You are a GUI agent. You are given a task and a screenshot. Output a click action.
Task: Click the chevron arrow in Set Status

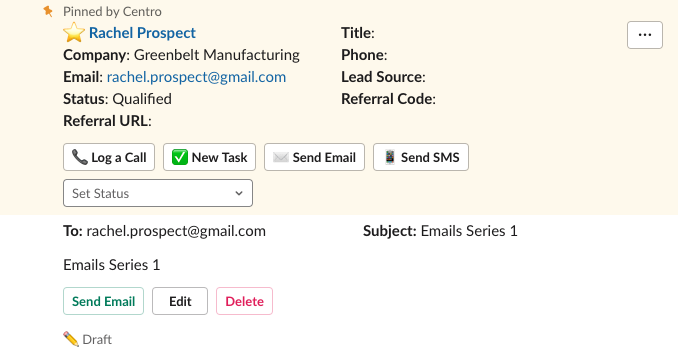[239, 193]
